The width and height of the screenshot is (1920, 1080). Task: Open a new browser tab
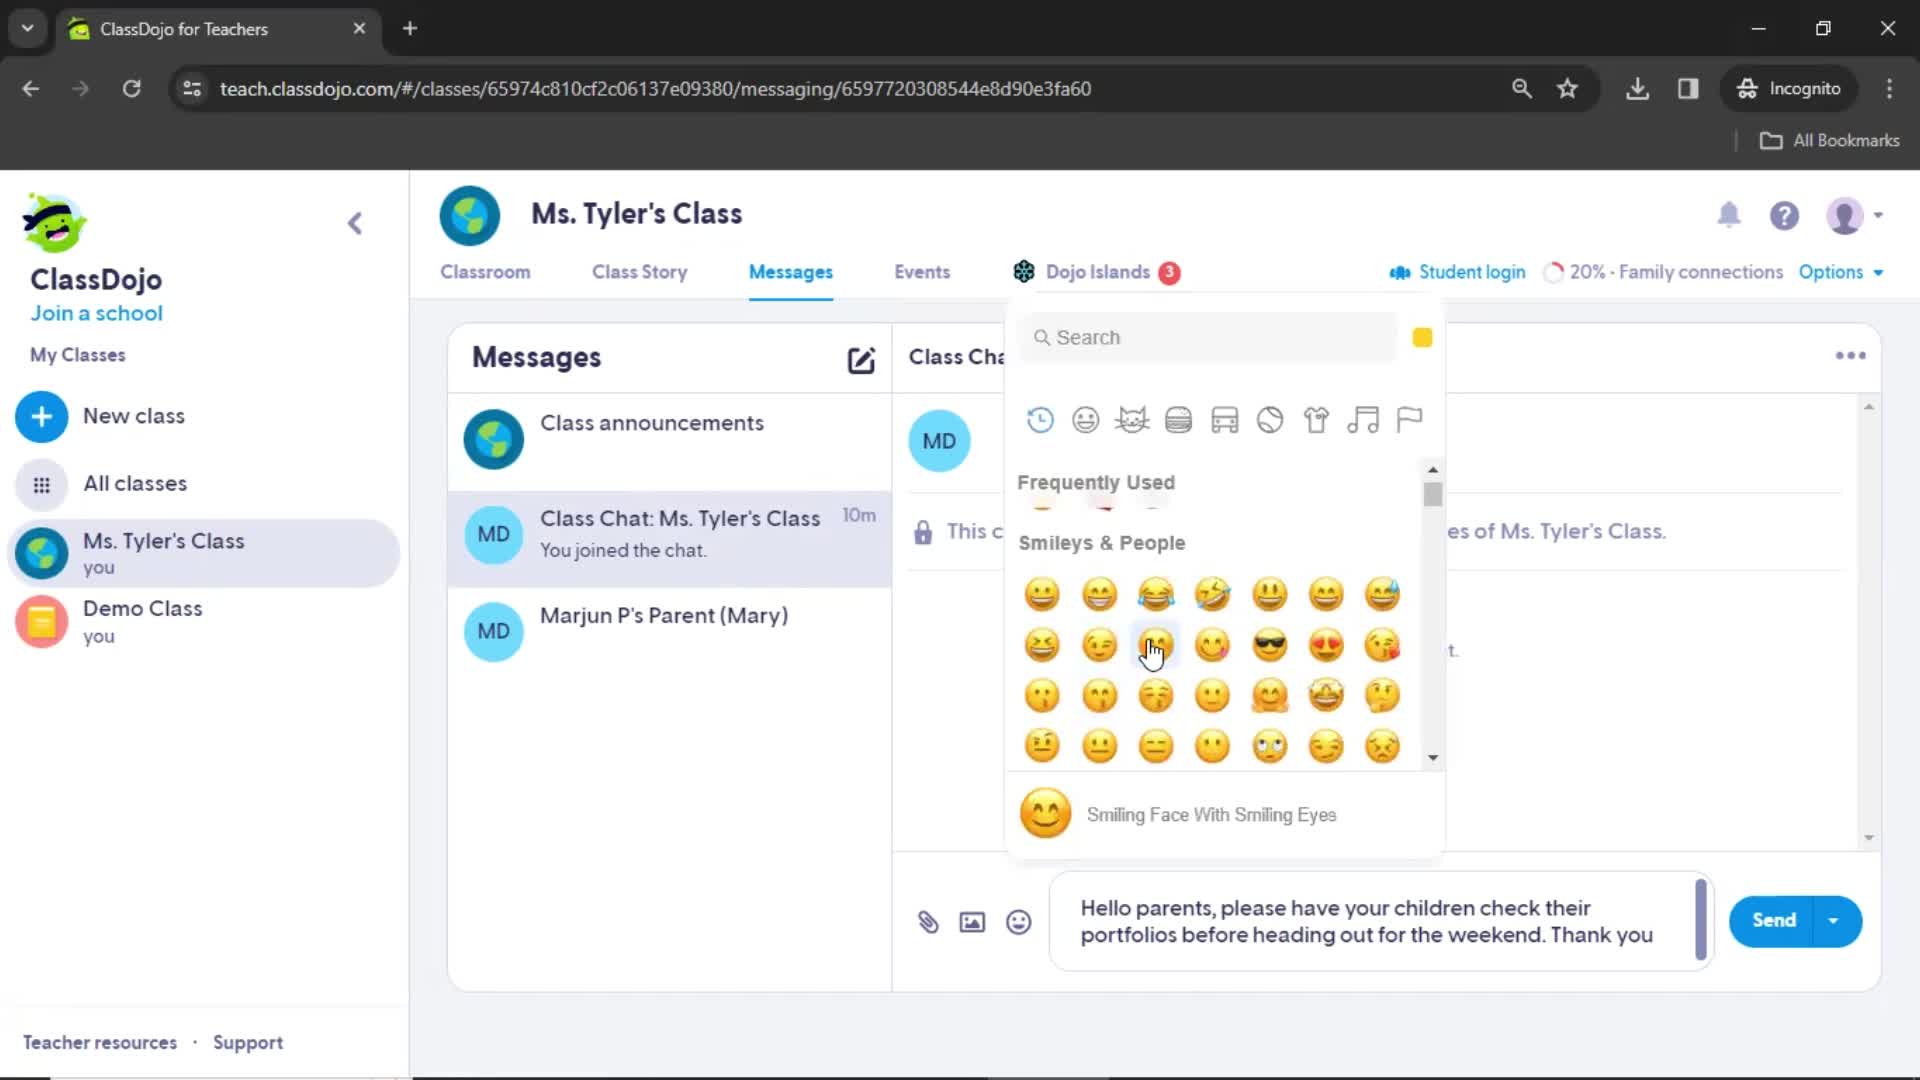click(x=410, y=28)
